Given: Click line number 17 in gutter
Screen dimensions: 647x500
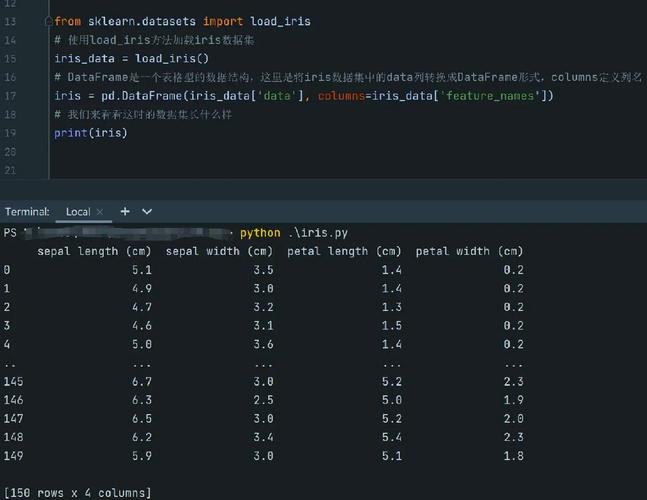Looking at the screenshot, I should click(10, 96).
